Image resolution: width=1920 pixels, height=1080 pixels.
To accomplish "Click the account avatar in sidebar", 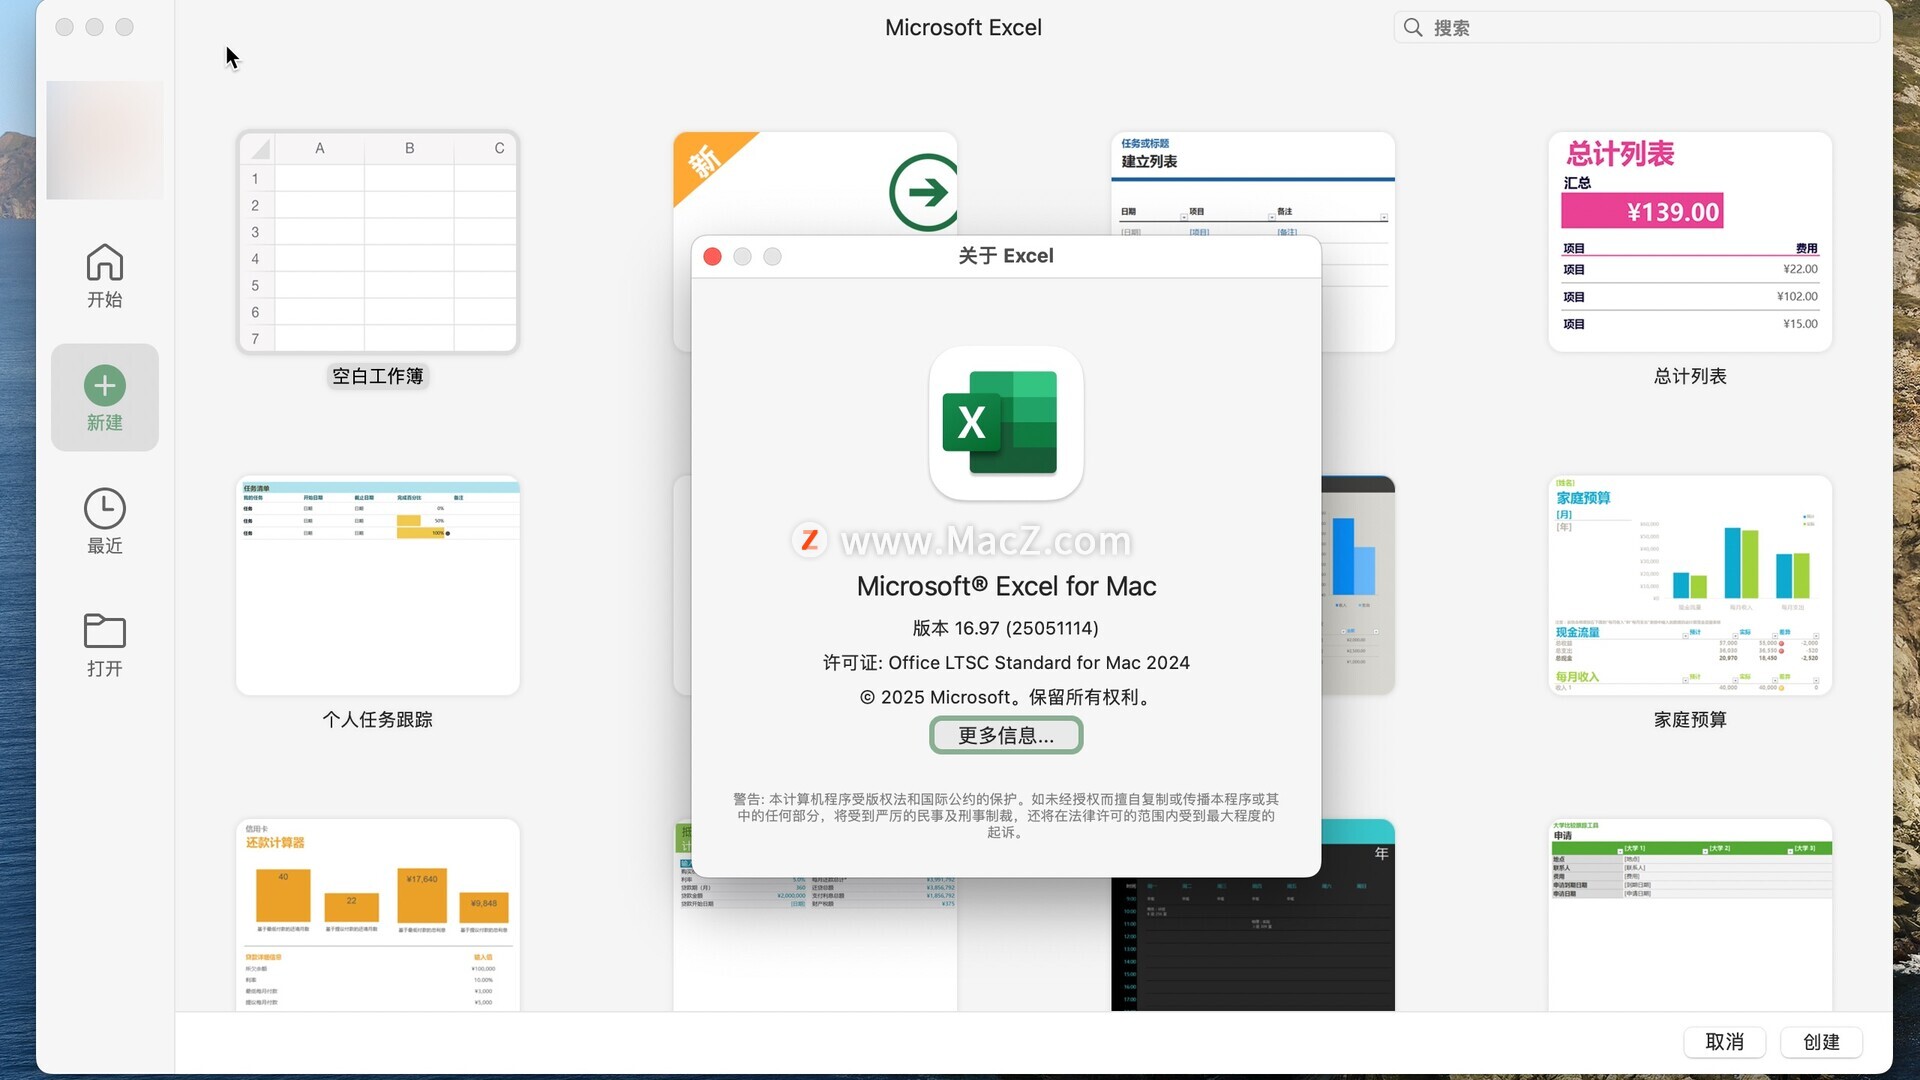I will (105, 140).
